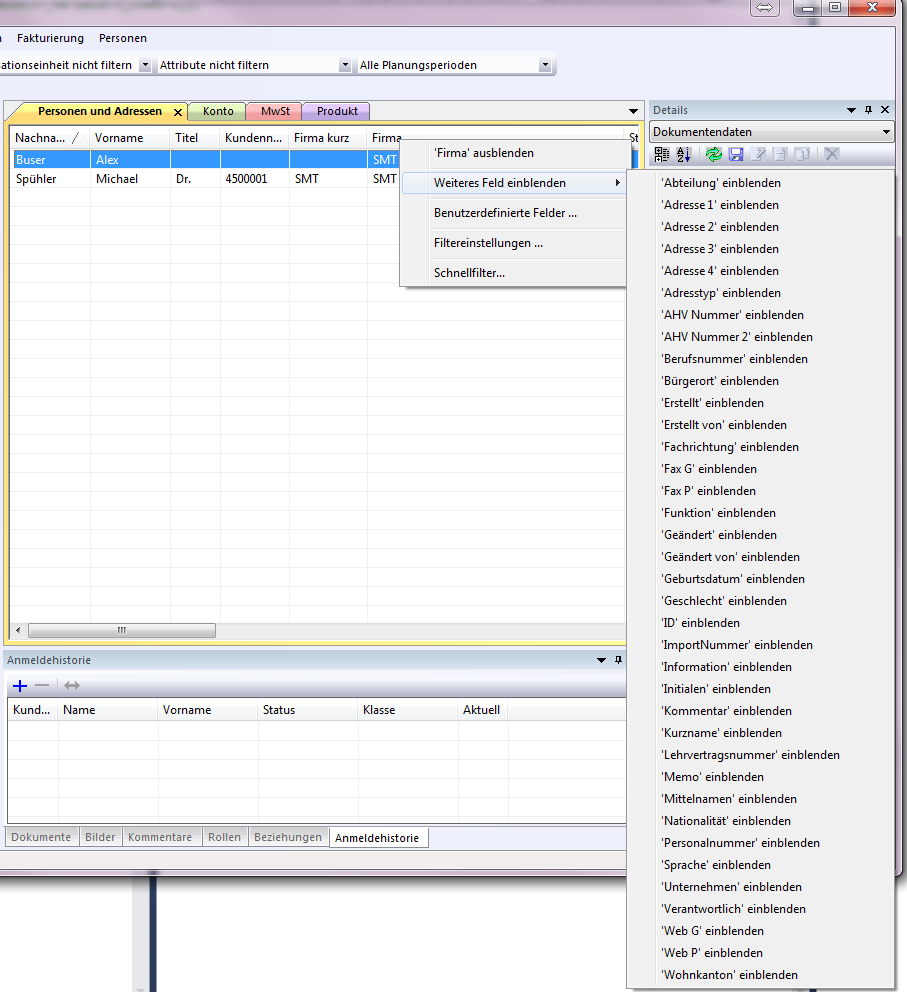The image size is (907, 992).
Task: Click the save floppy disk icon
Action: [736, 154]
